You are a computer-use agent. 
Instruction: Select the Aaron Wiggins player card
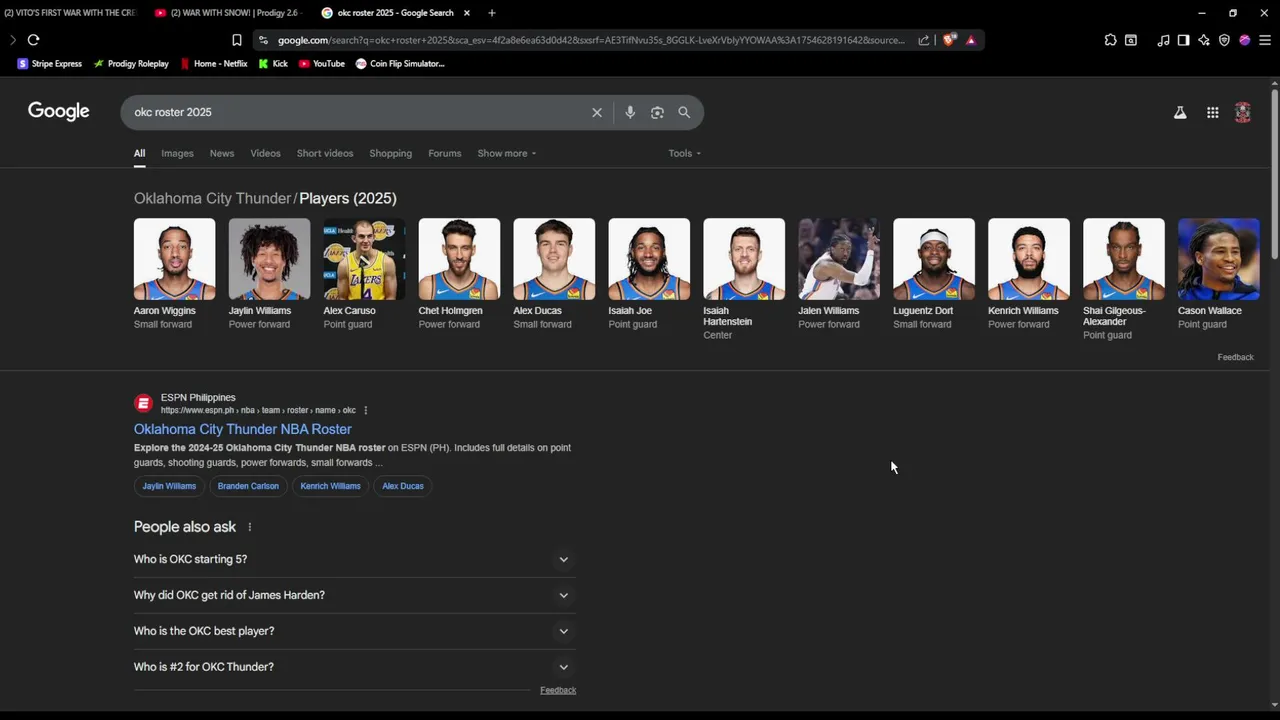tap(174, 274)
